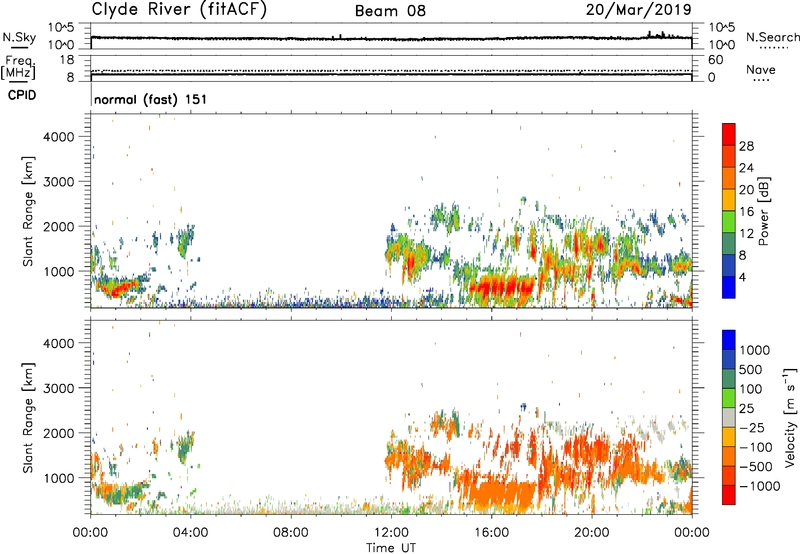This screenshot has height=554, width=800.
Task: Click the '-1000' label on Velocity color bar
Action: coord(759,486)
